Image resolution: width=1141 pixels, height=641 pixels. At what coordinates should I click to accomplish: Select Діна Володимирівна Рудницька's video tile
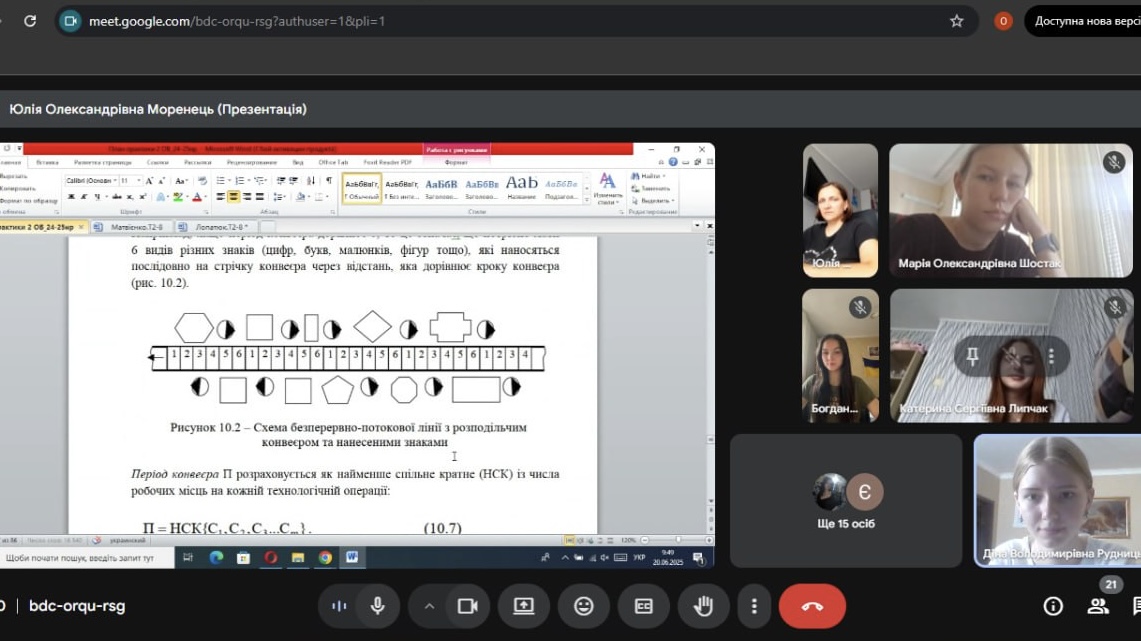(1057, 500)
